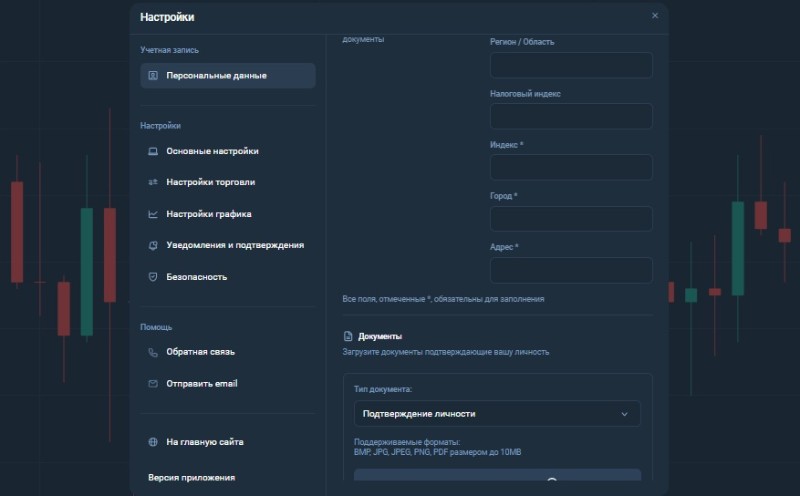Viewport: 800px width, 496px height.
Task: Click the chart settings graph icon
Action: 153,214
